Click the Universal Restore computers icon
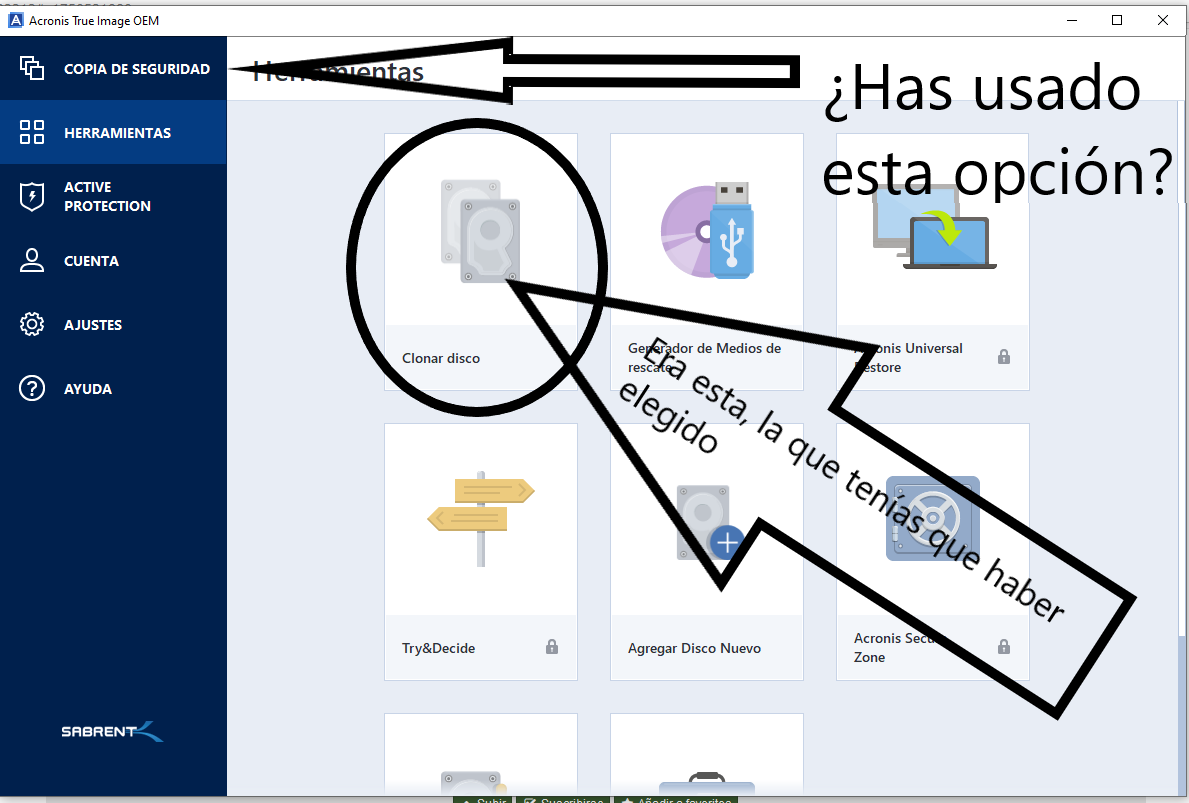Viewport: 1189px width, 803px height. coord(934,227)
